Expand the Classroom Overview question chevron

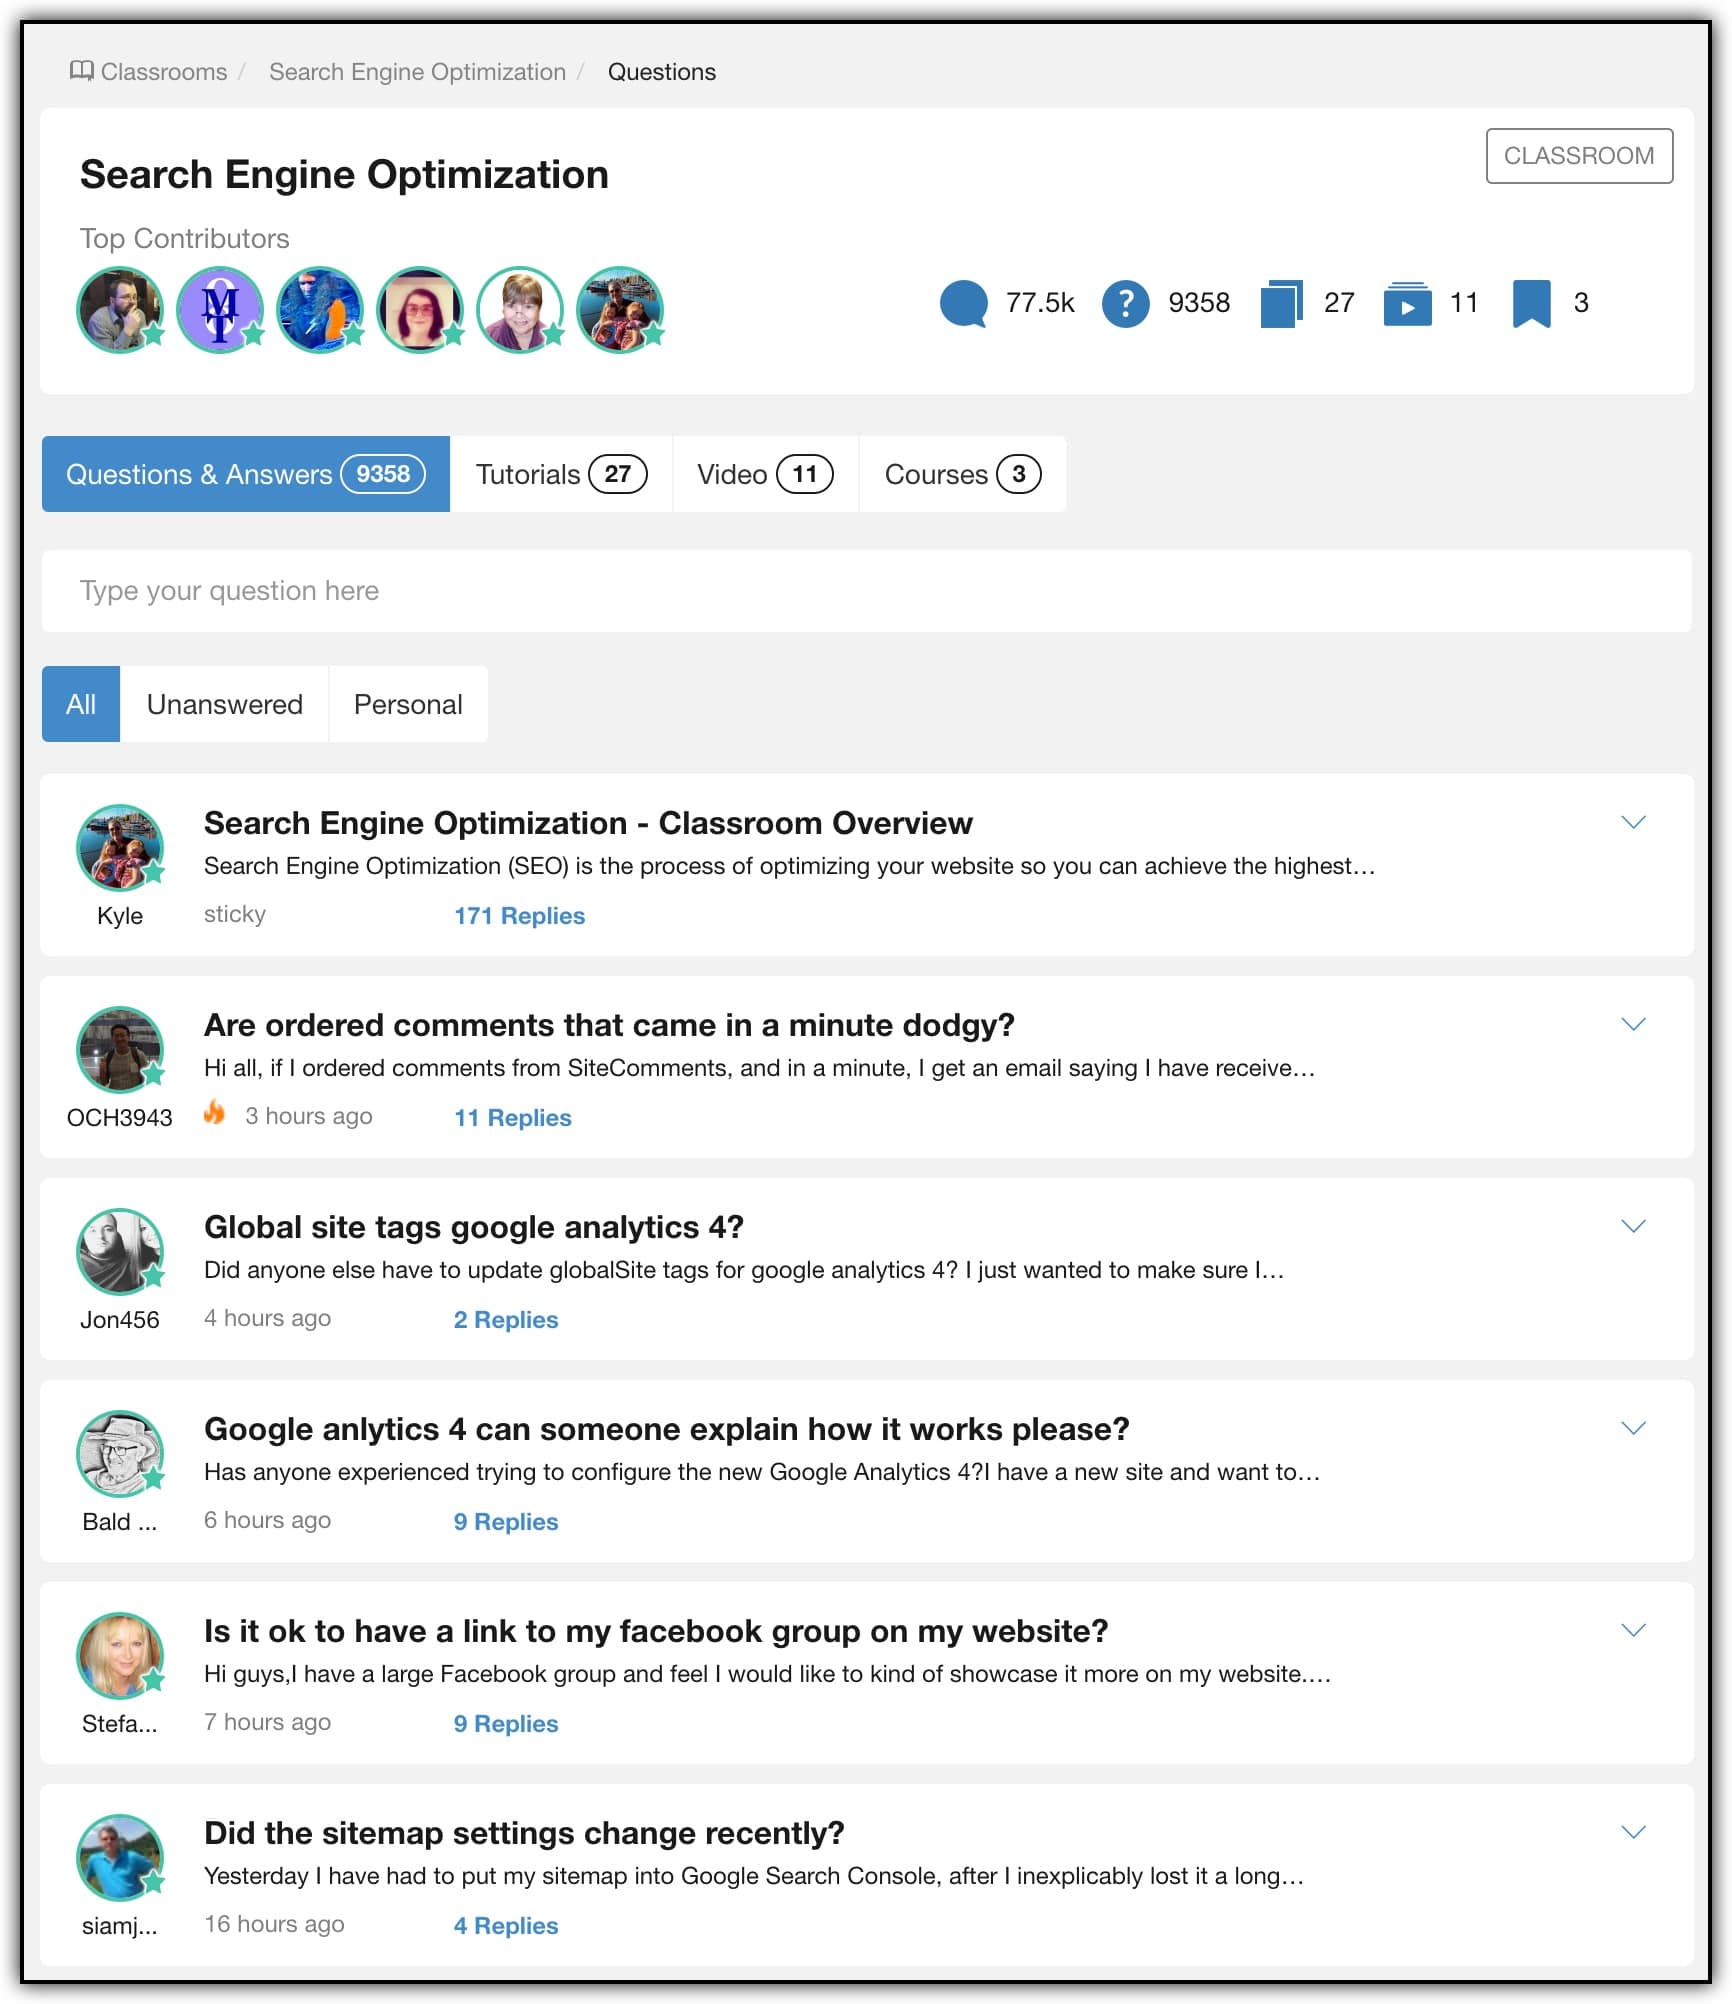[1632, 822]
